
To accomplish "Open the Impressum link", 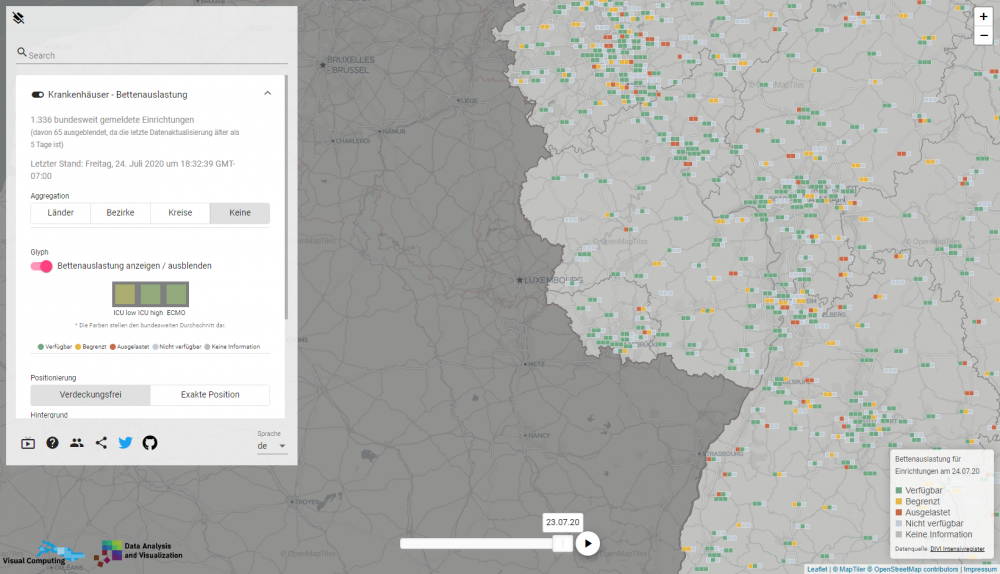I will tap(980, 569).
